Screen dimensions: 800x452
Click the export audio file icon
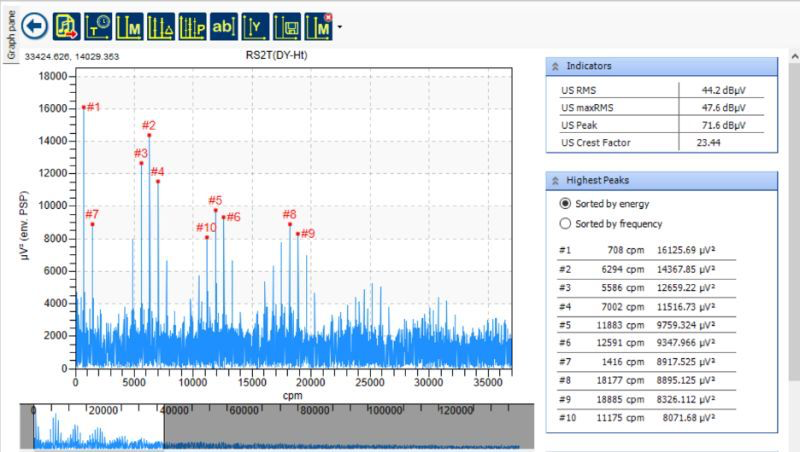tap(66, 27)
